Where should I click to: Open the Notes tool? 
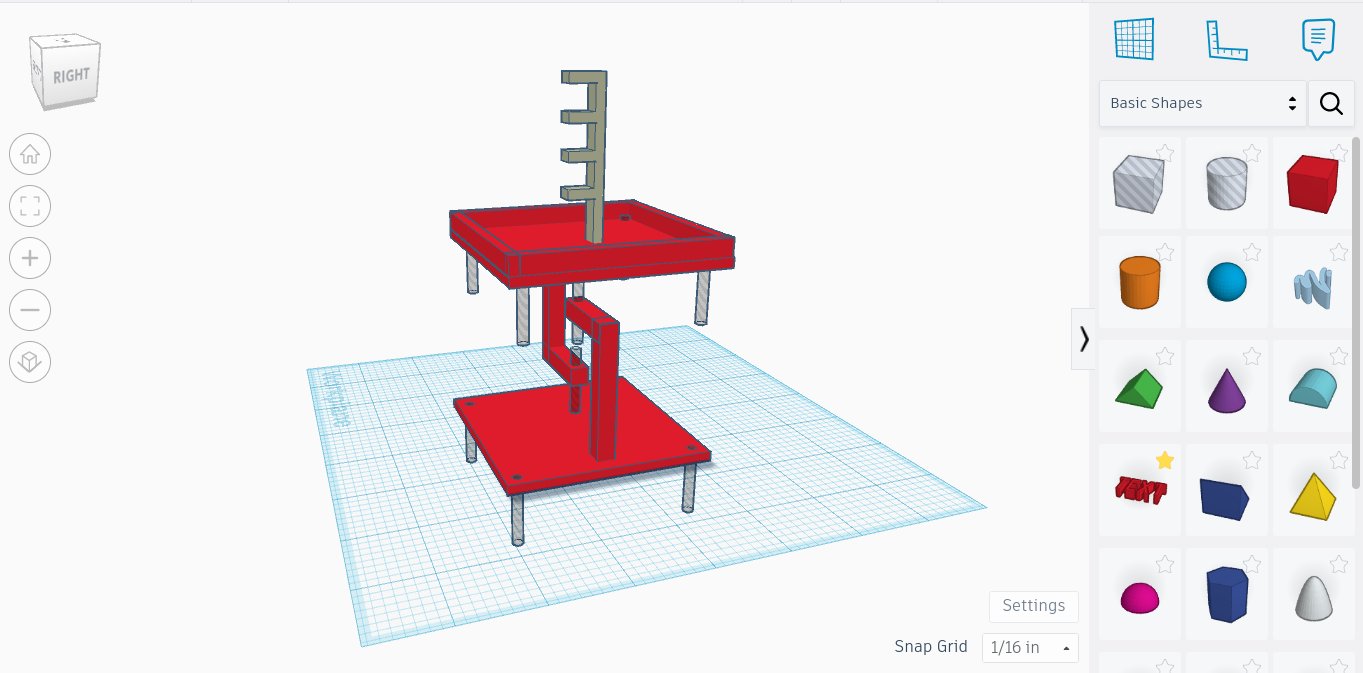point(1318,40)
